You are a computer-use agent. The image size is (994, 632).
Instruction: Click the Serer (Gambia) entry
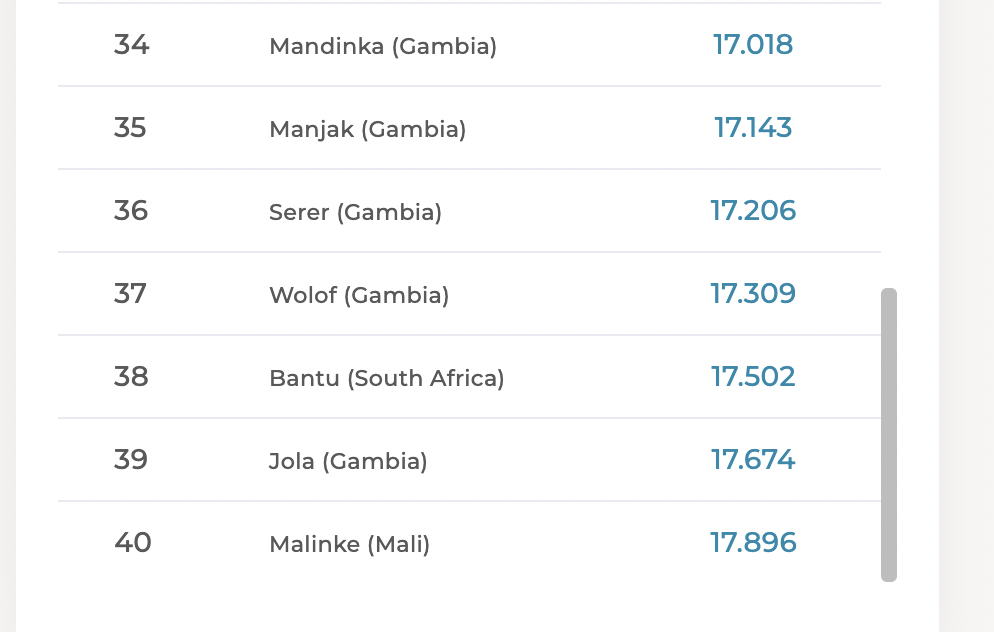(355, 212)
